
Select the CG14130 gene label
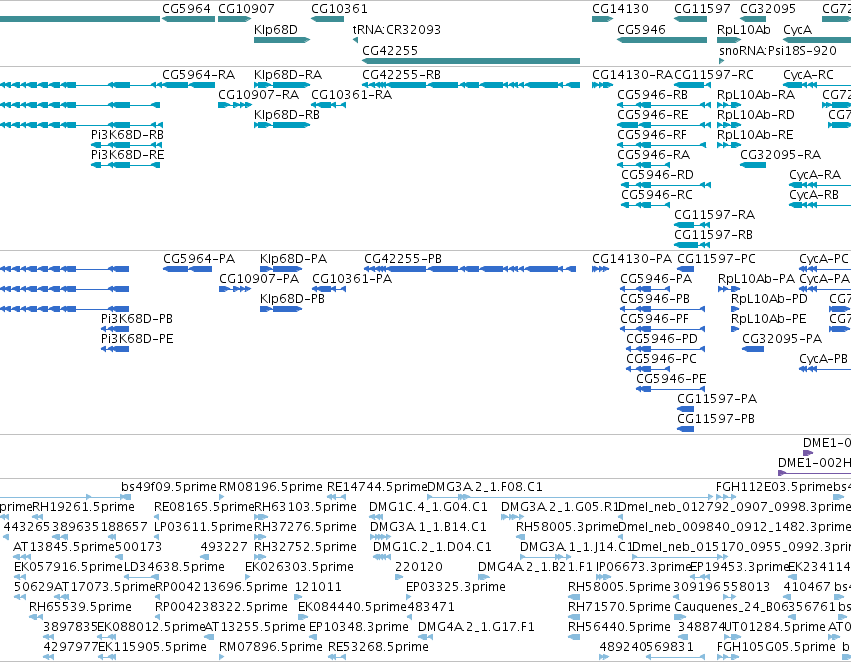tap(620, 9)
